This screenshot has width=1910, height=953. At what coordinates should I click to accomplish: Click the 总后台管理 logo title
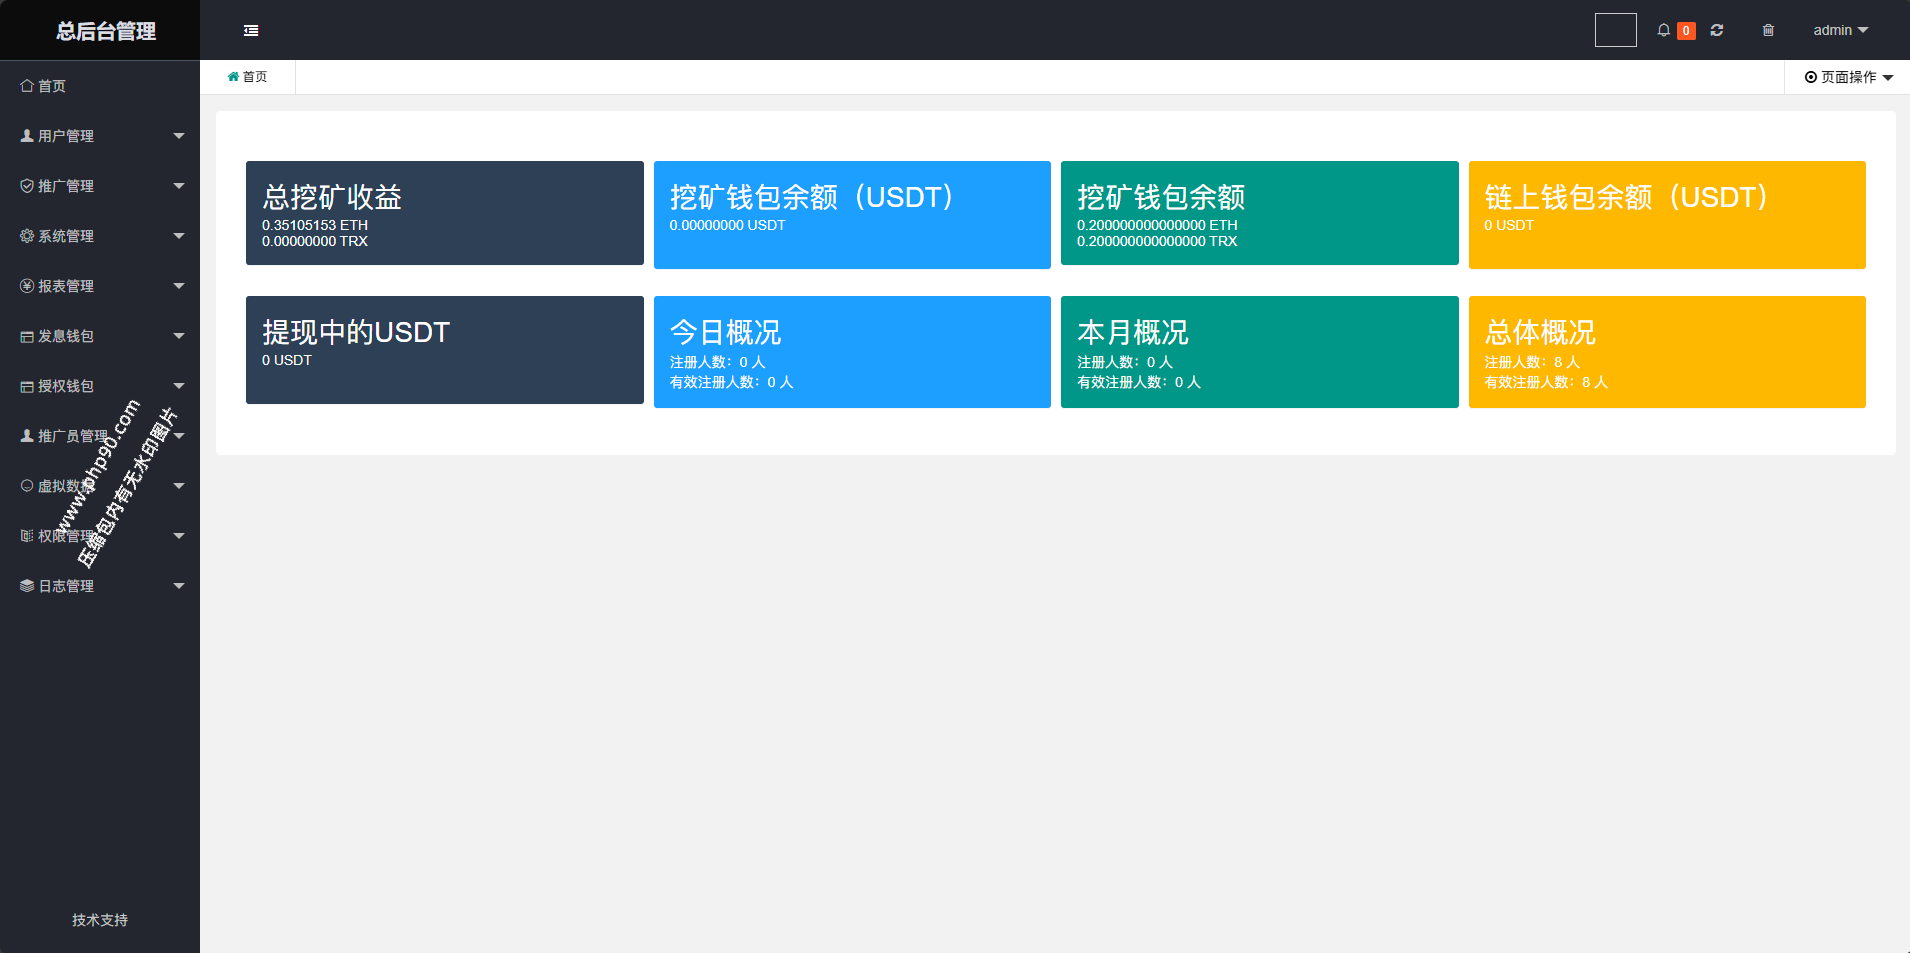tap(105, 31)
